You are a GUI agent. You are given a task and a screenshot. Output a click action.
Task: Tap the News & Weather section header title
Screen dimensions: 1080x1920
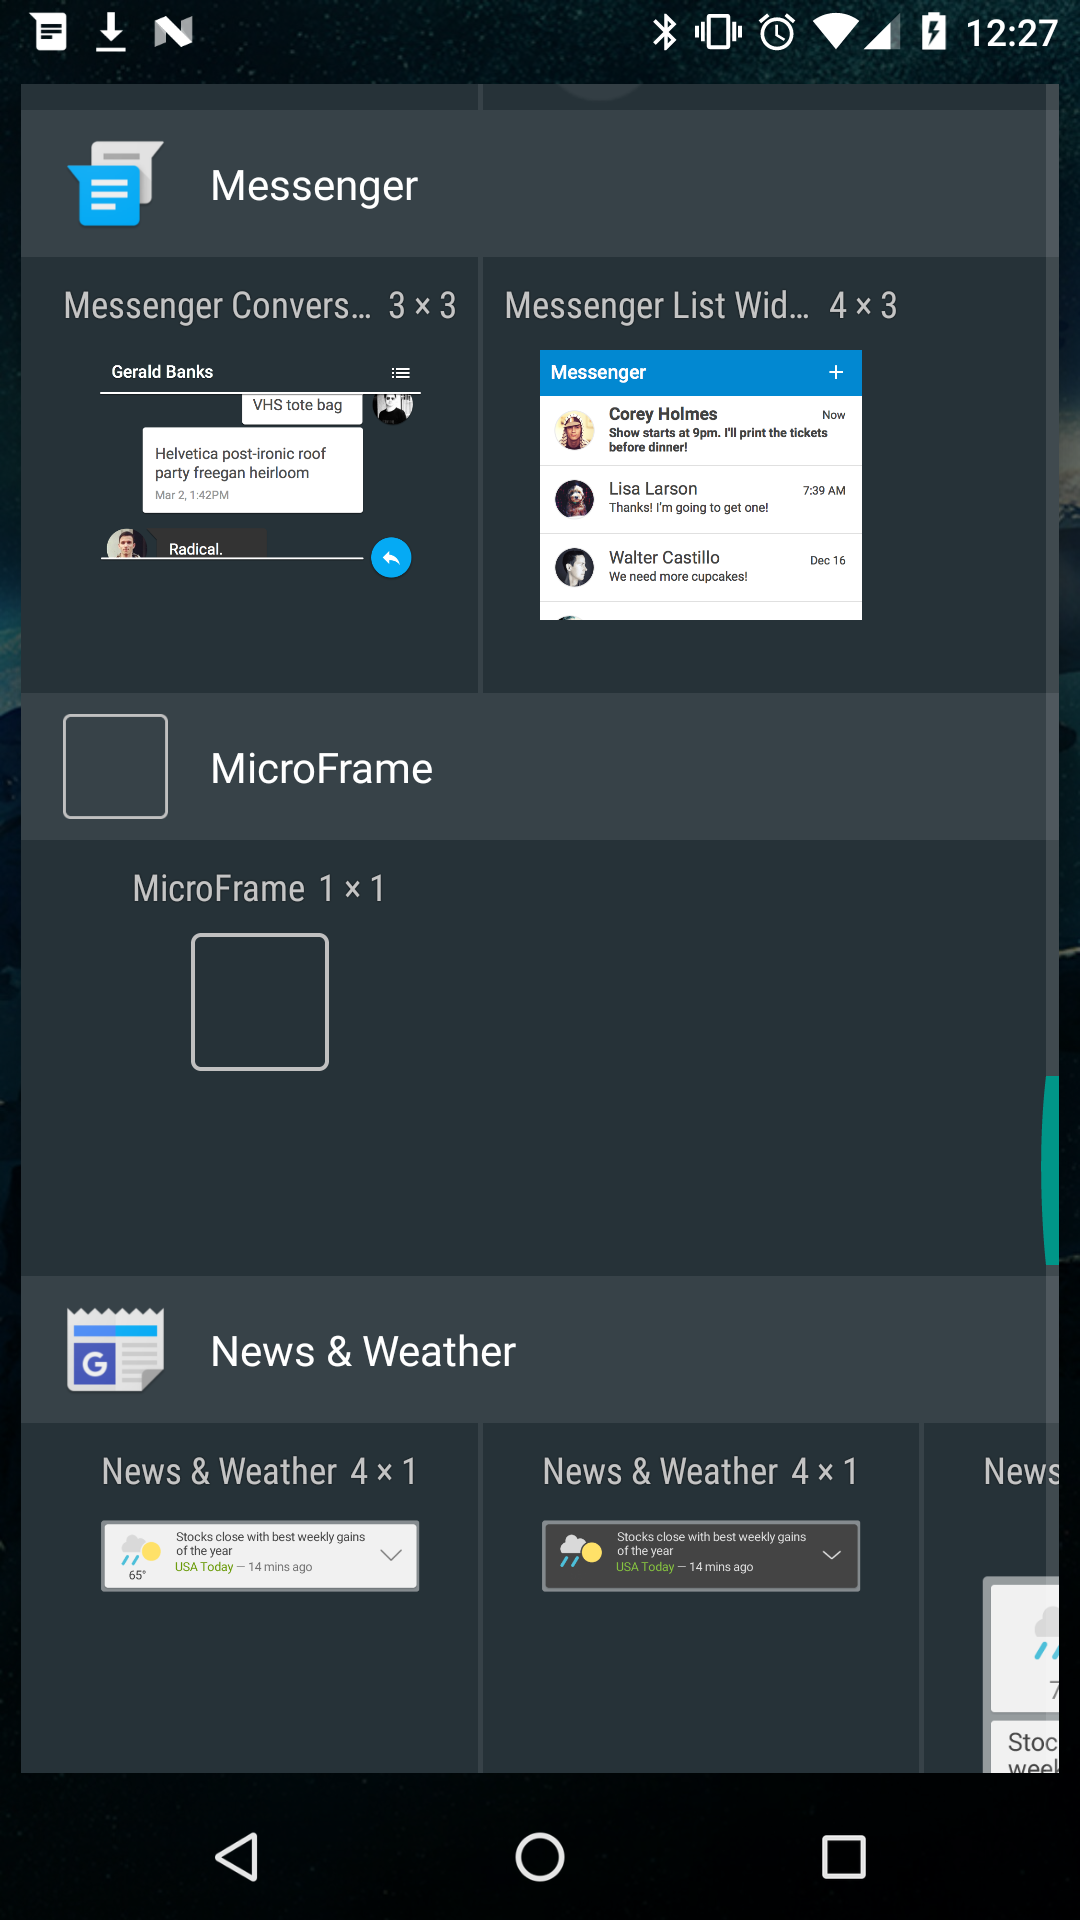point(363,1351)
